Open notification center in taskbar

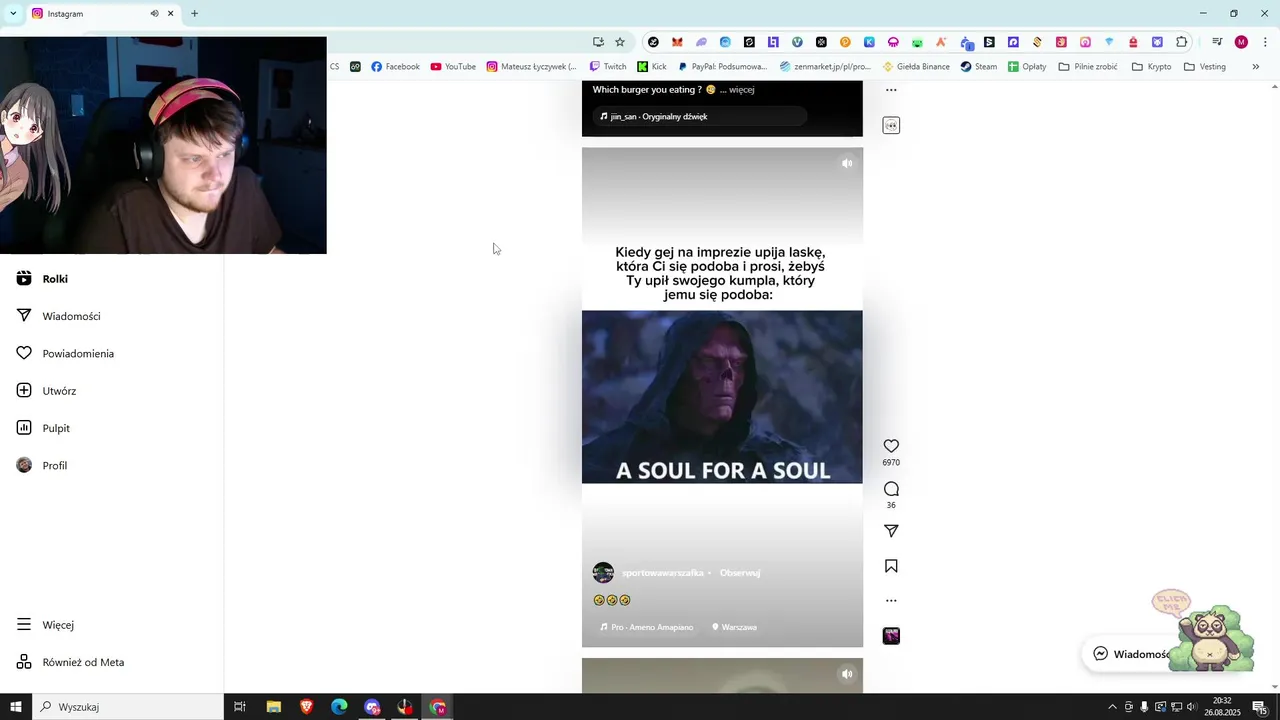[1259, 707]
